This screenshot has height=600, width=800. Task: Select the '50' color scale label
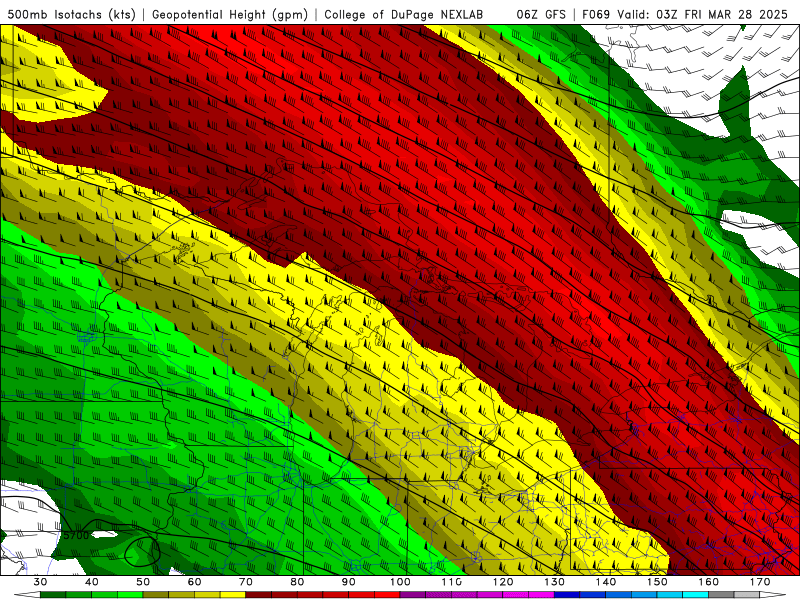pyautogui.click(x=143, y=582)
